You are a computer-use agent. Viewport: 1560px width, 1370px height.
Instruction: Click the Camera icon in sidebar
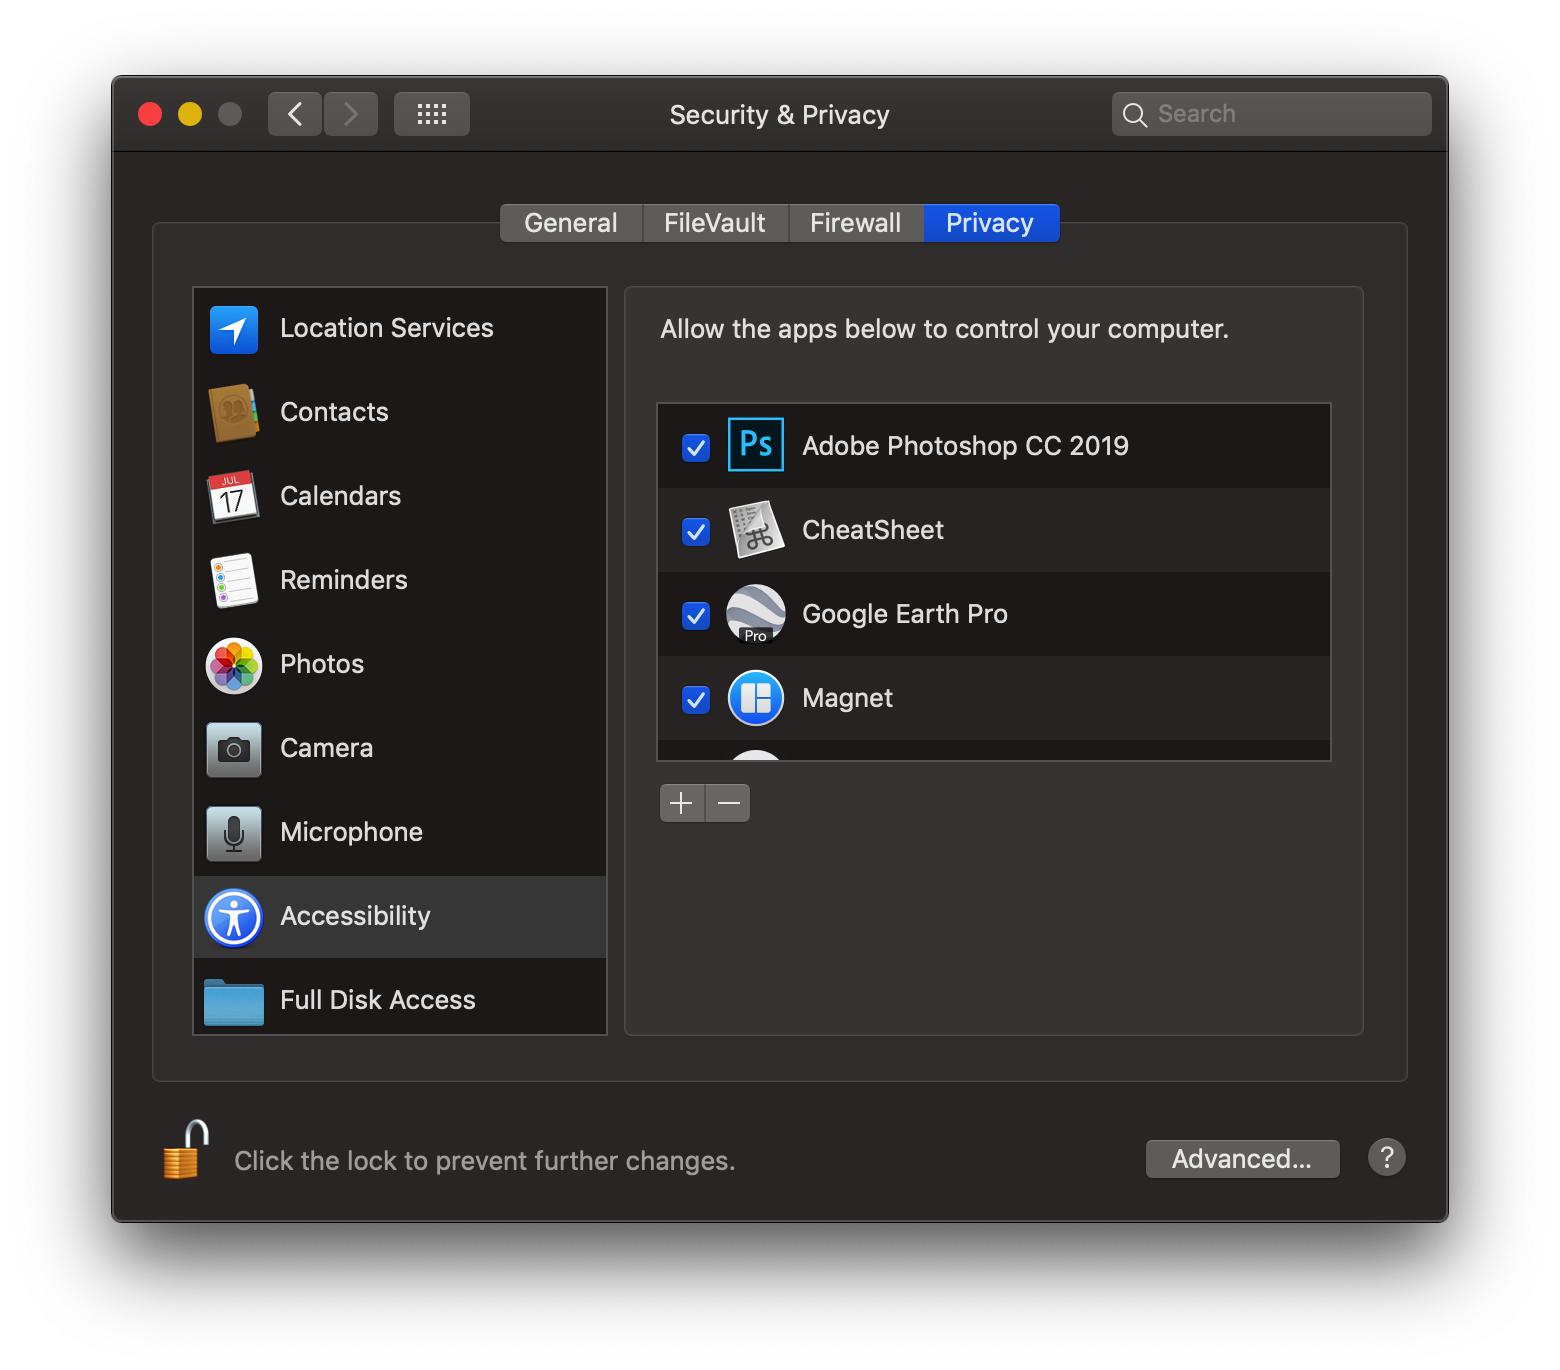pos(233,749)
